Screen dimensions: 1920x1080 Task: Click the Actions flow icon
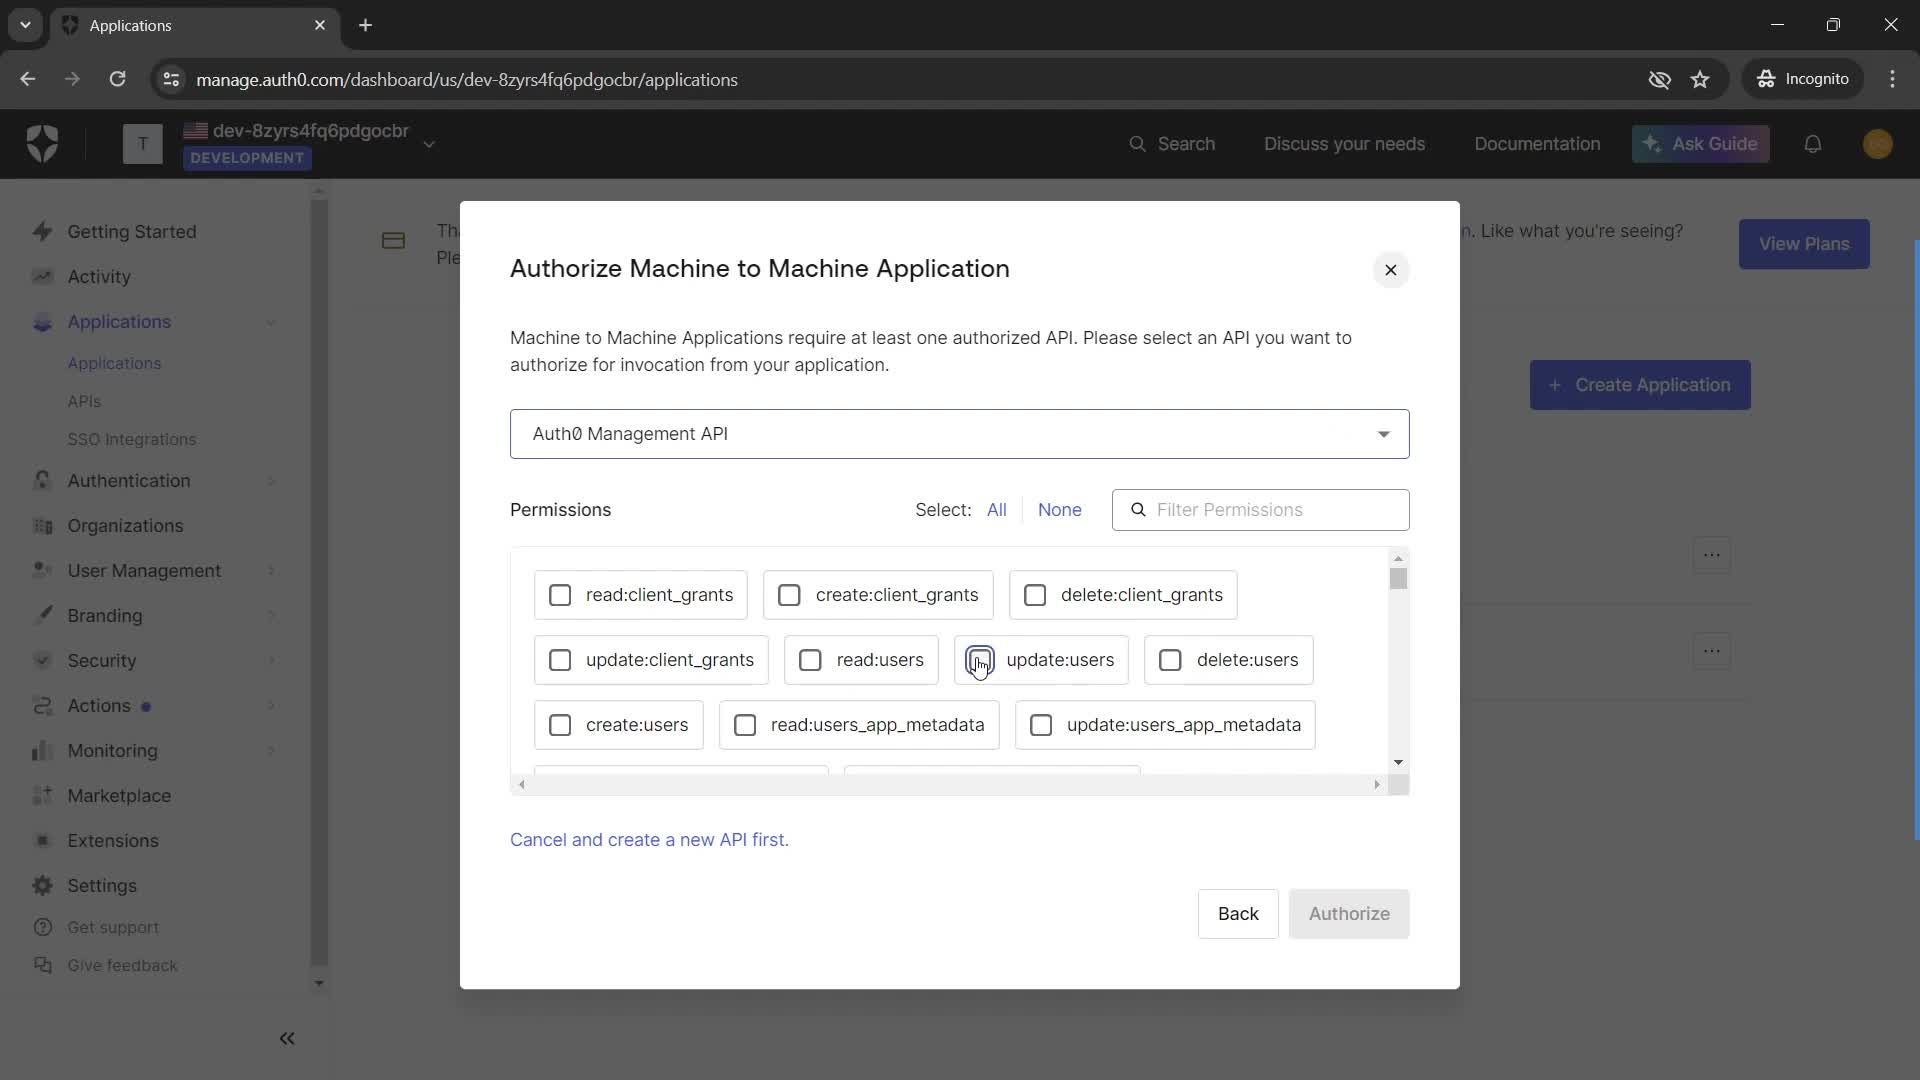coord(42,706)
